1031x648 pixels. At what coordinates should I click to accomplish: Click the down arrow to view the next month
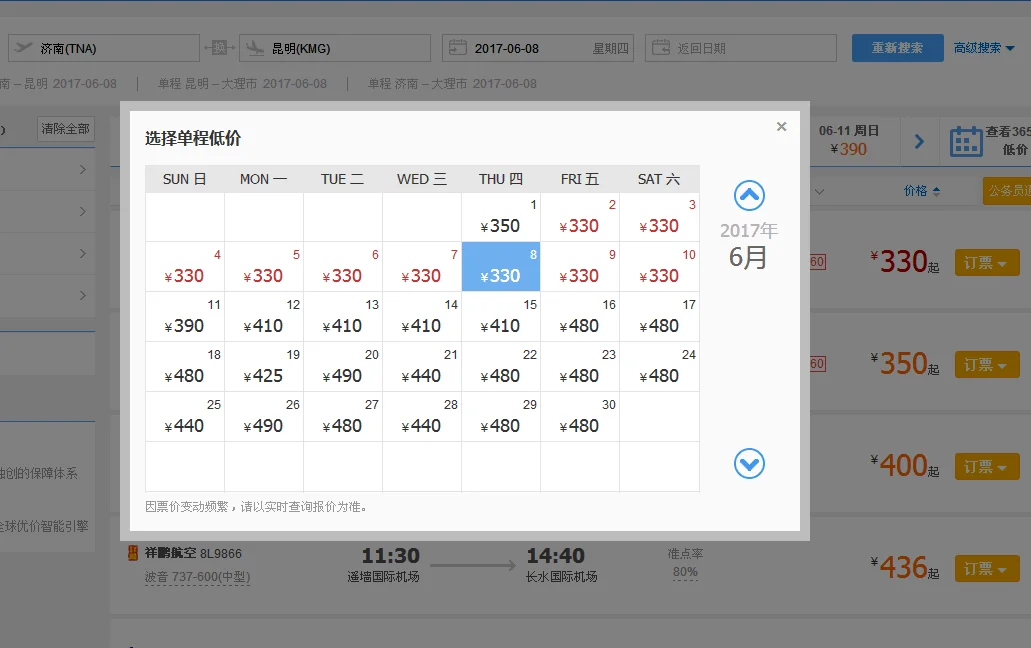749,463
